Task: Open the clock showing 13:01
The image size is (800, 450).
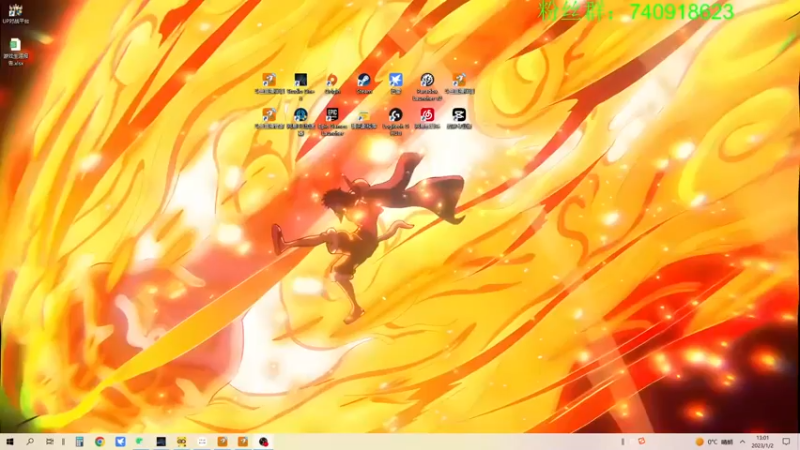Action: point(762,442)
